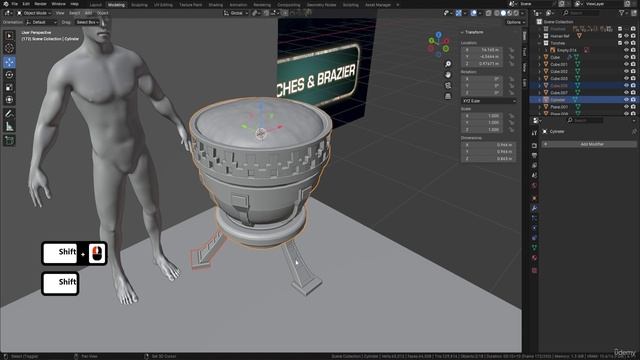Activate the Rotate tool in toolbar
640x360 pixels.
click(9, 75)
